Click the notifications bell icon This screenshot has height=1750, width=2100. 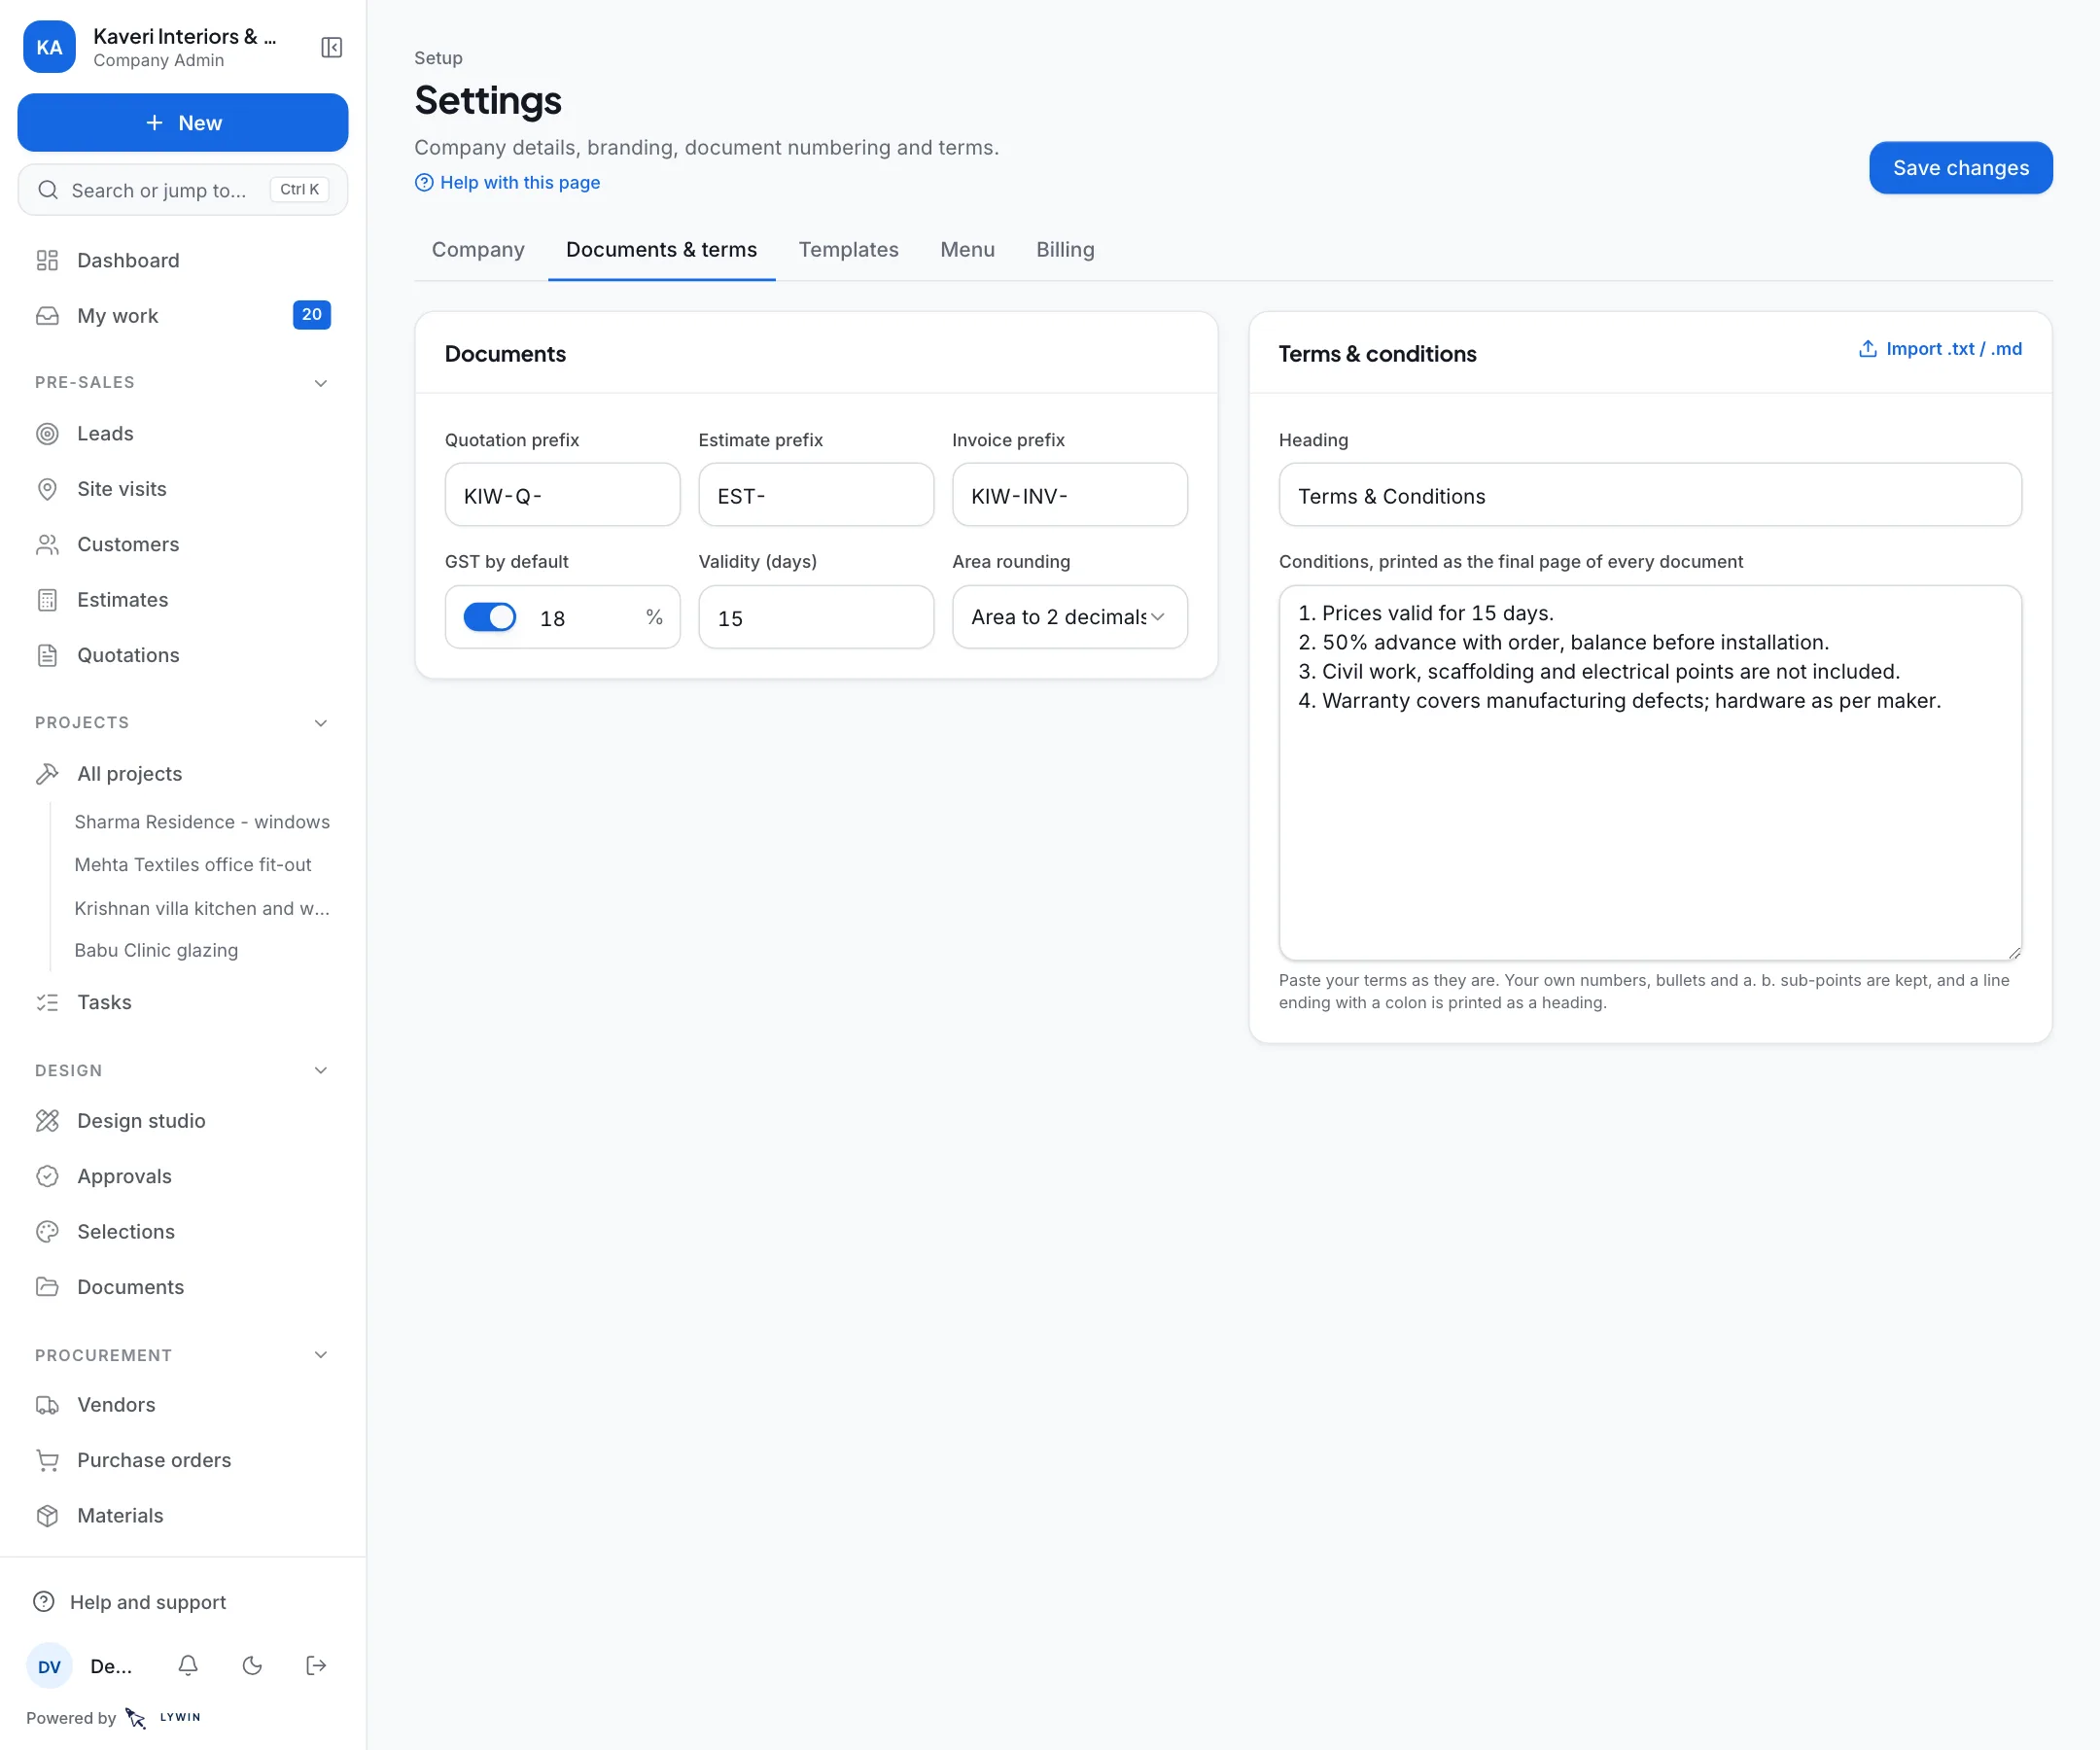[188, 1665]
